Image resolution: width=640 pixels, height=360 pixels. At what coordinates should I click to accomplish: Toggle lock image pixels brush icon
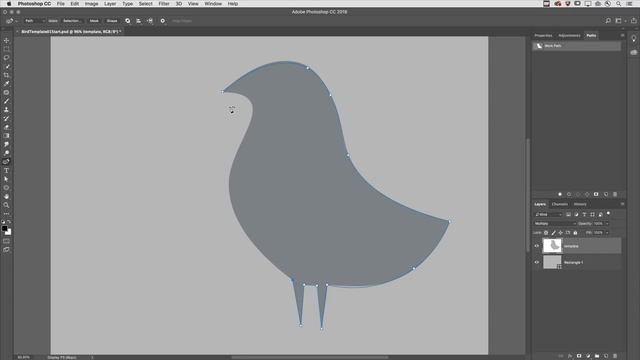(x=553, y=233)
